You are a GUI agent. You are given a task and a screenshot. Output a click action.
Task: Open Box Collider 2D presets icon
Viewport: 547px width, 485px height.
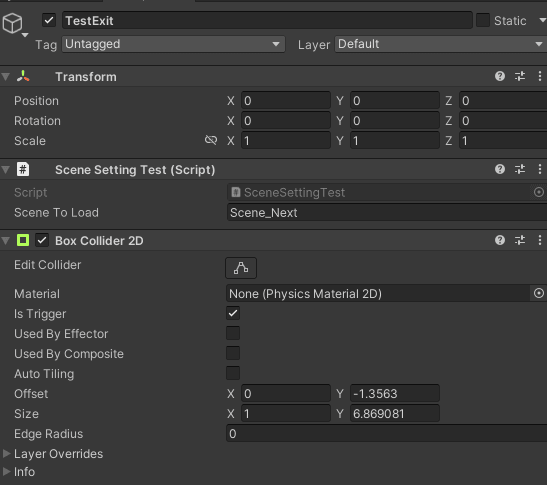pyautogui.click(x=520, y=240)
